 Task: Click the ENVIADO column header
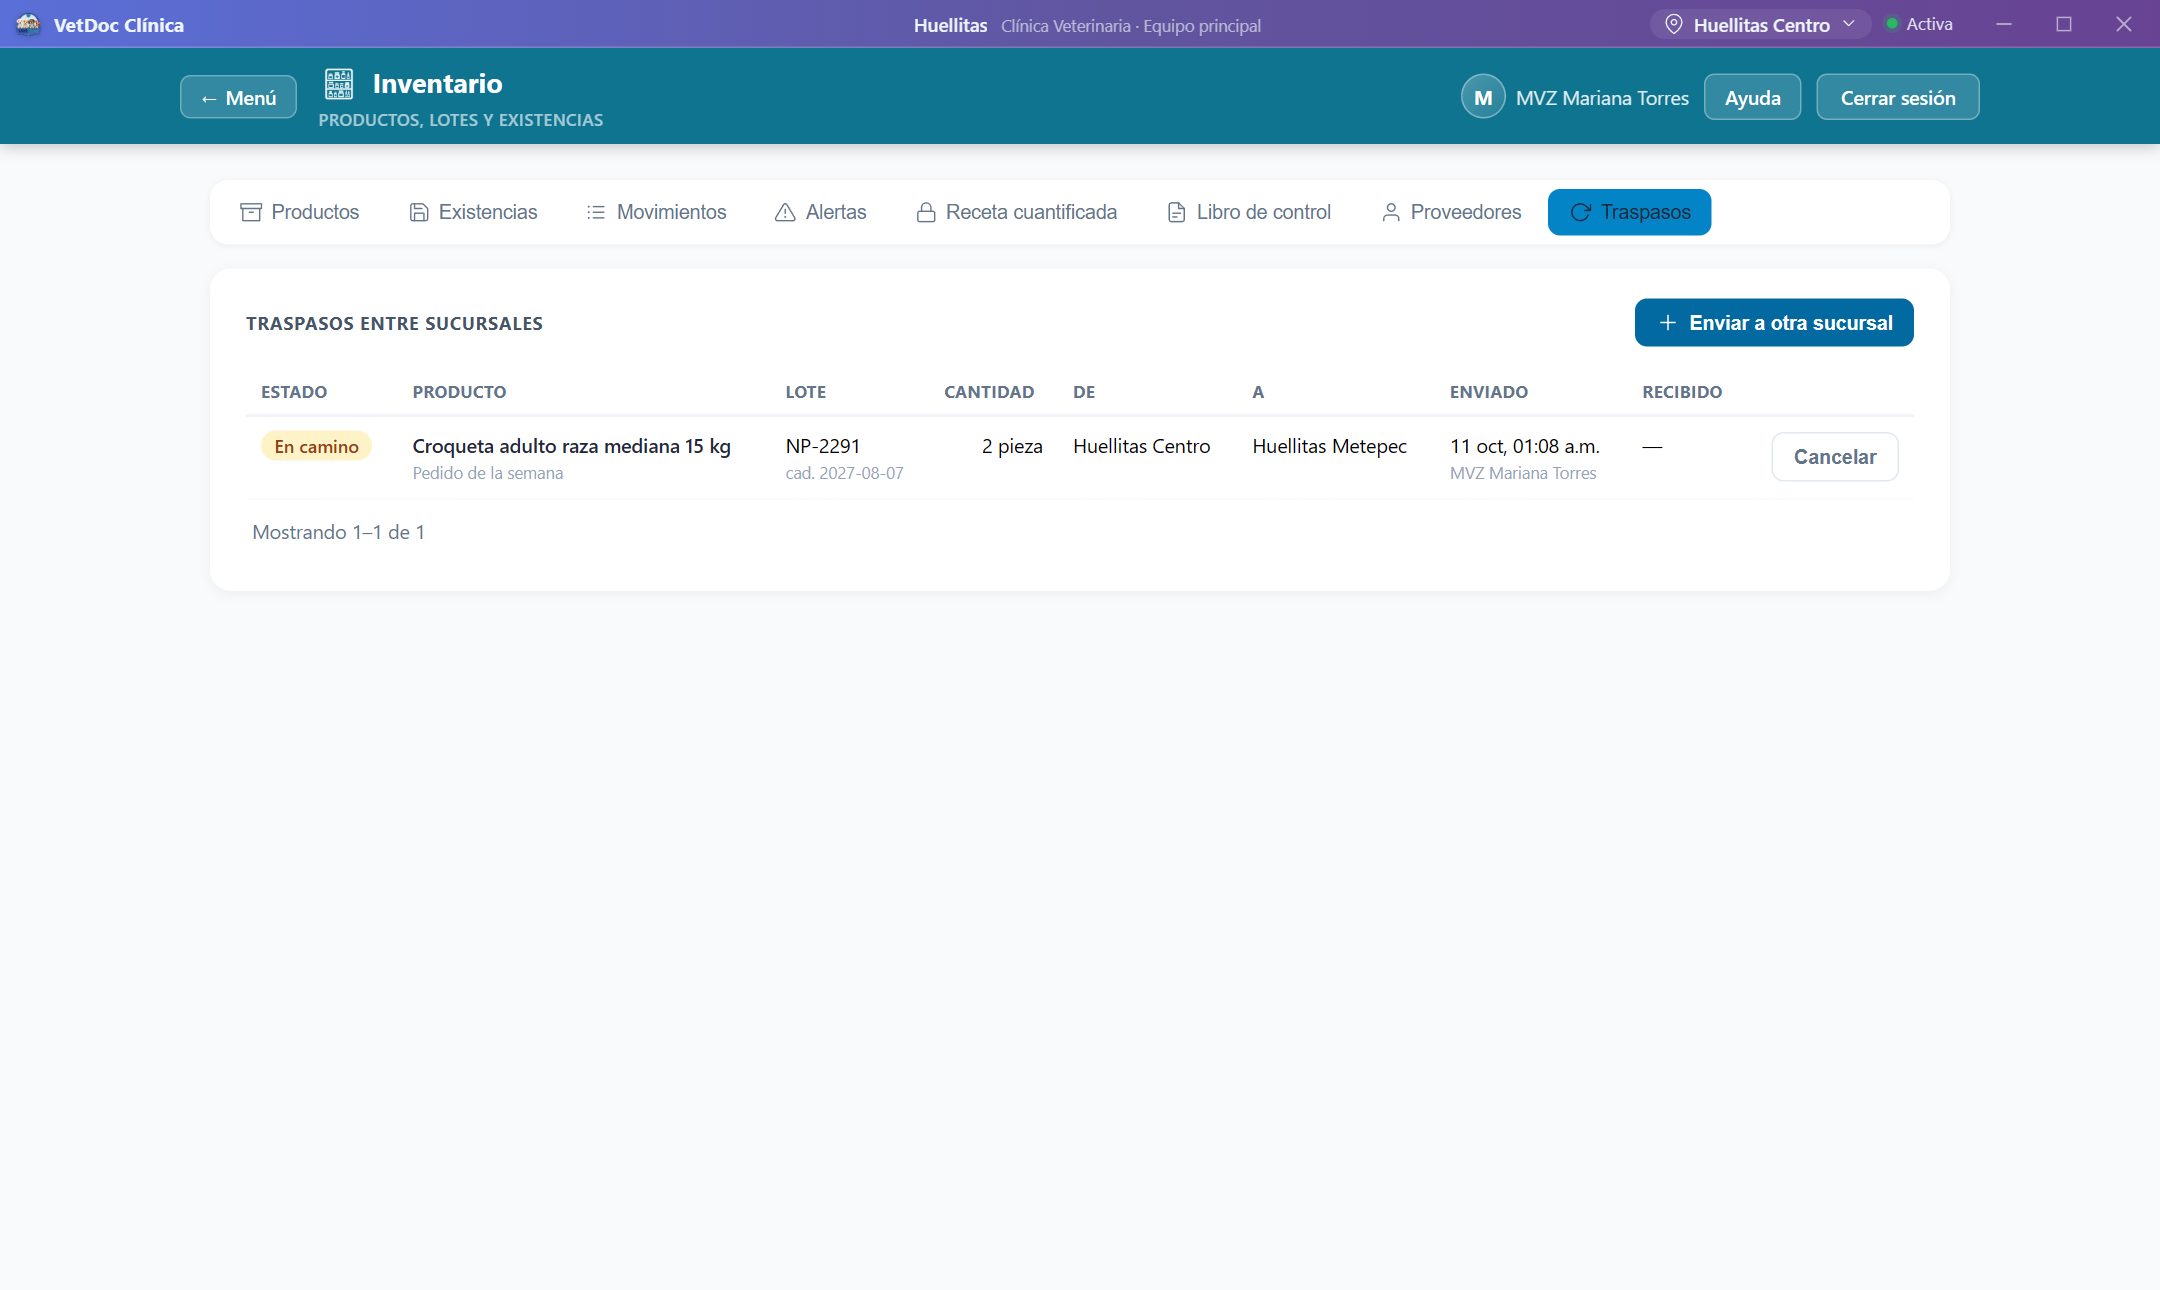(1488, 392)
